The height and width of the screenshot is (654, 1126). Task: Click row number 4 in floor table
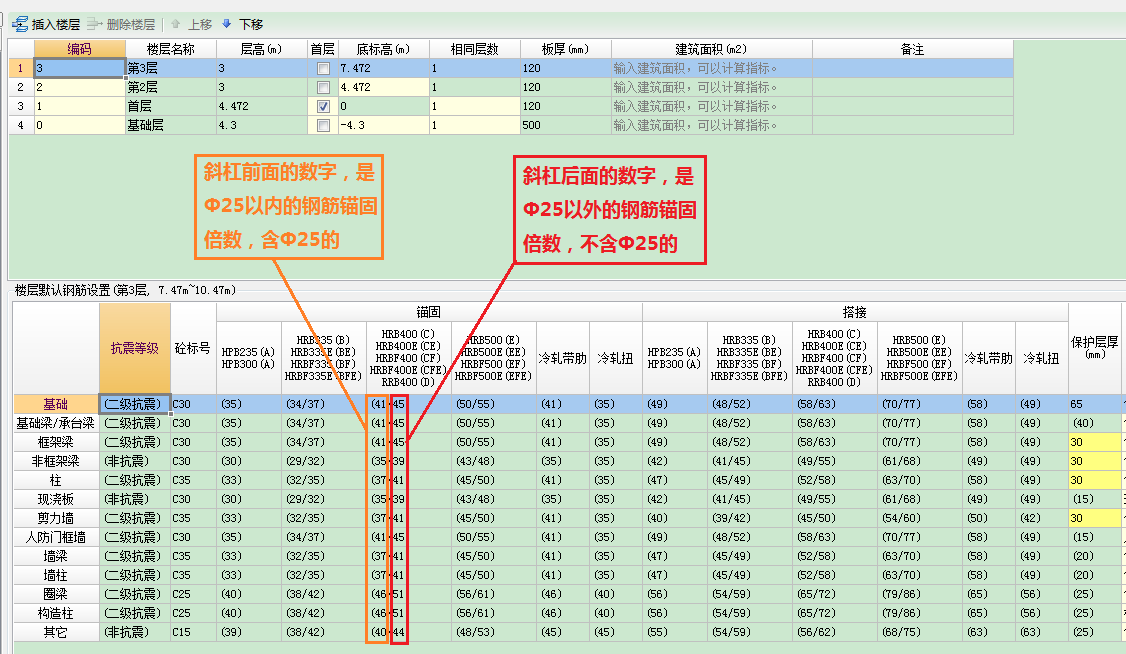point(21,125)
